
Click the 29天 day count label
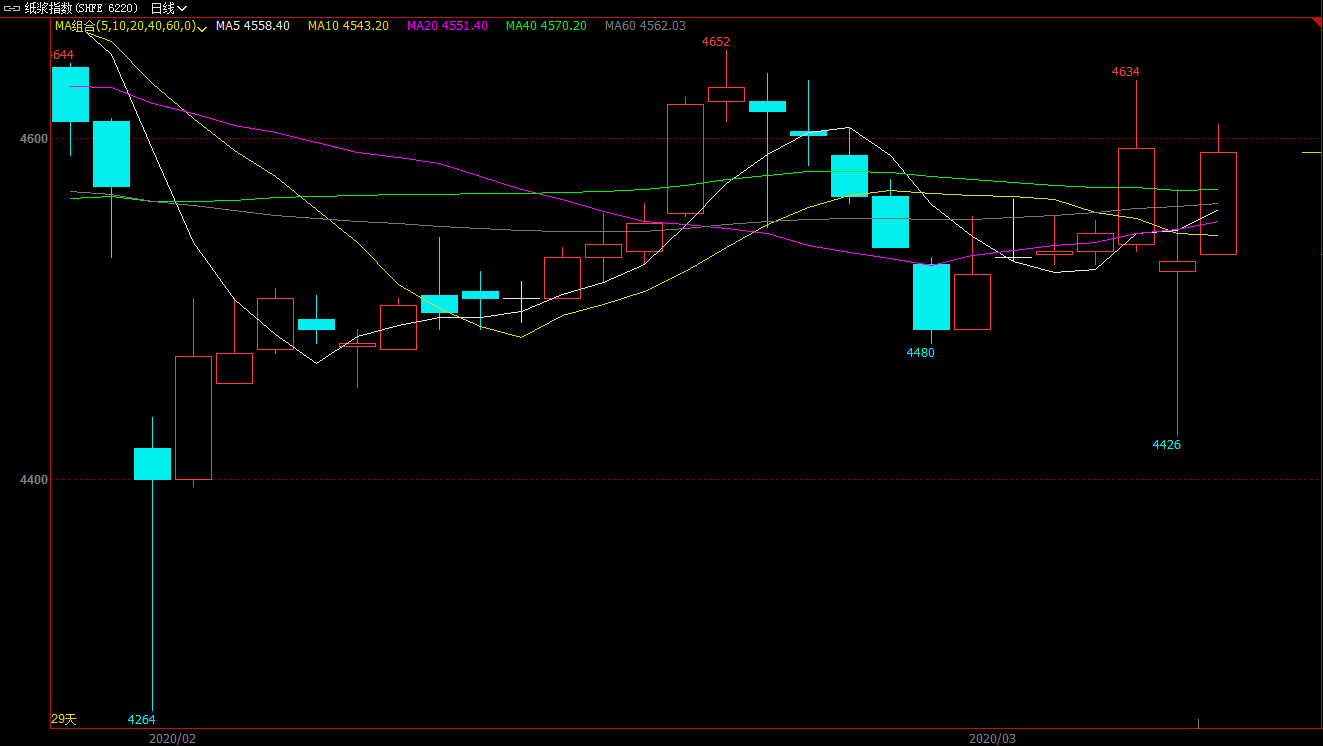(64, 720)
